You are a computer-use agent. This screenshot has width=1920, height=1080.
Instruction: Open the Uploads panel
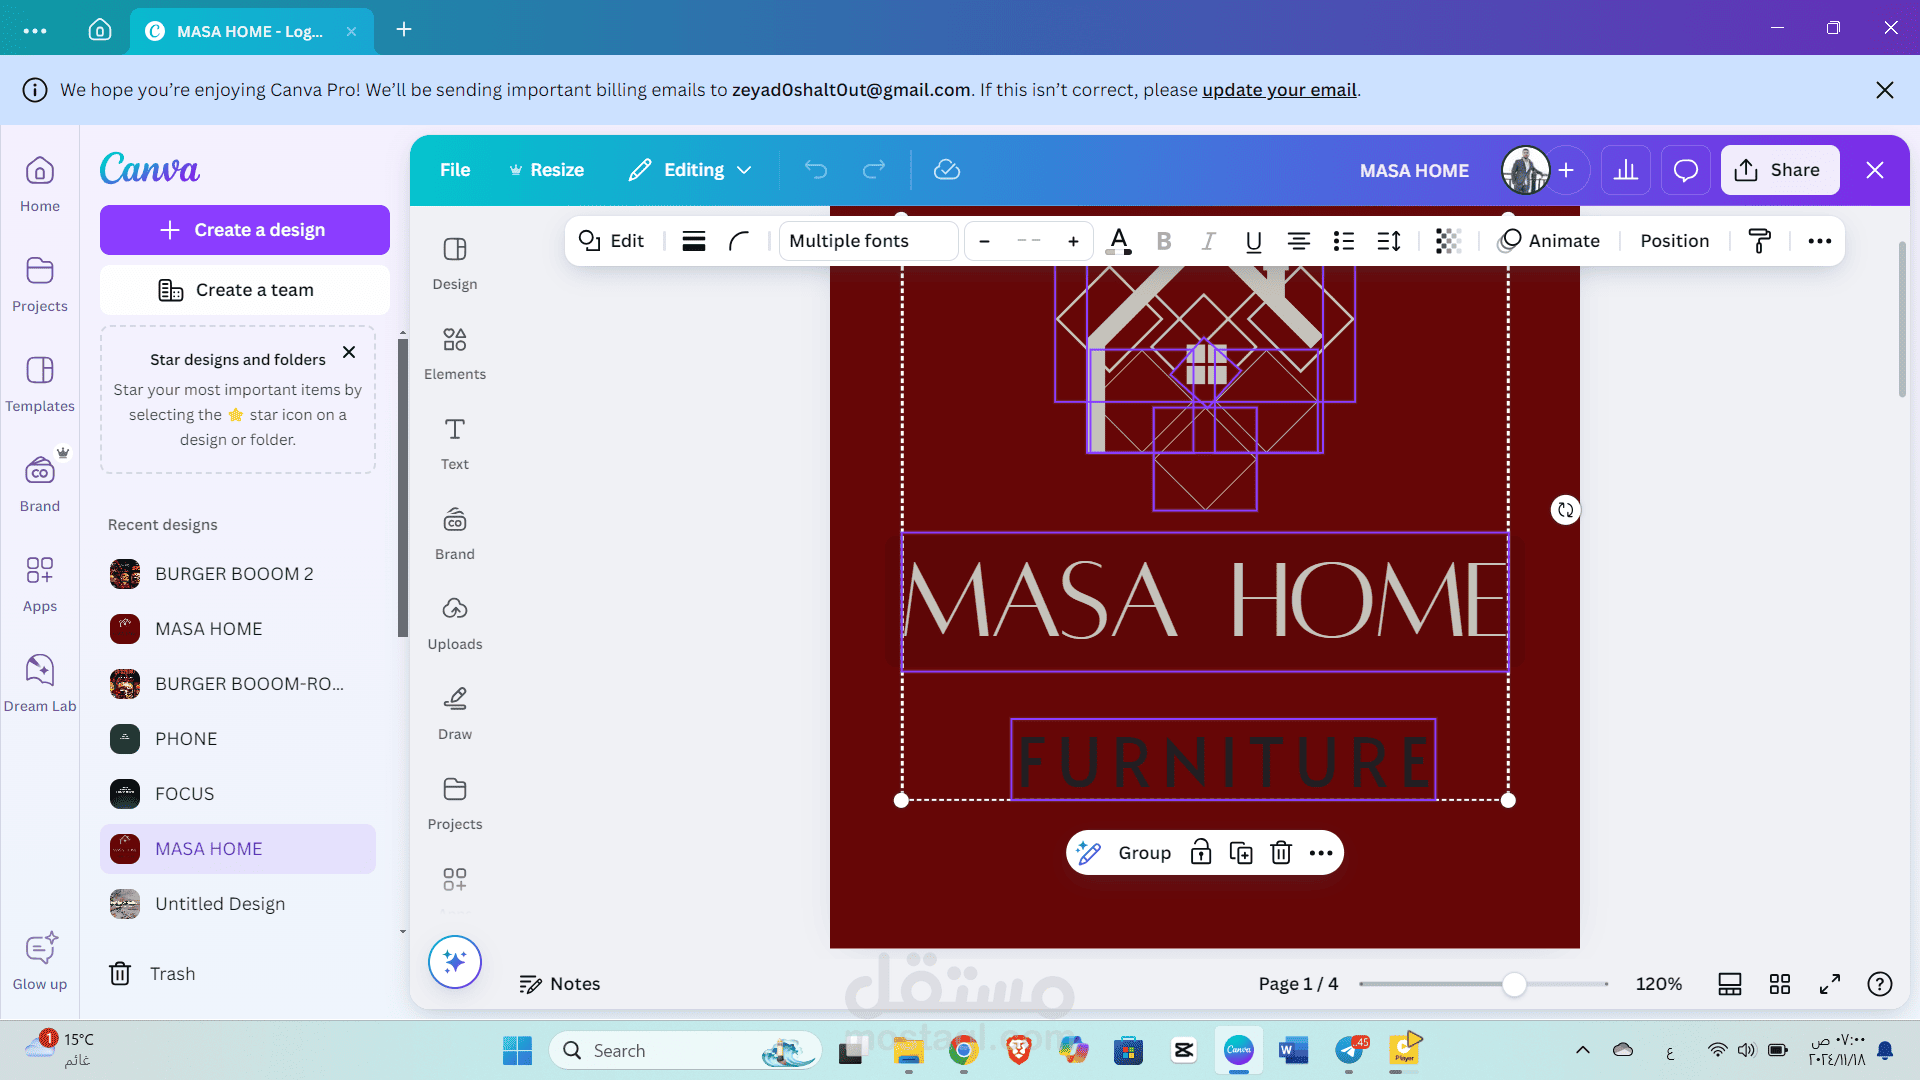(x=454, y=623)
